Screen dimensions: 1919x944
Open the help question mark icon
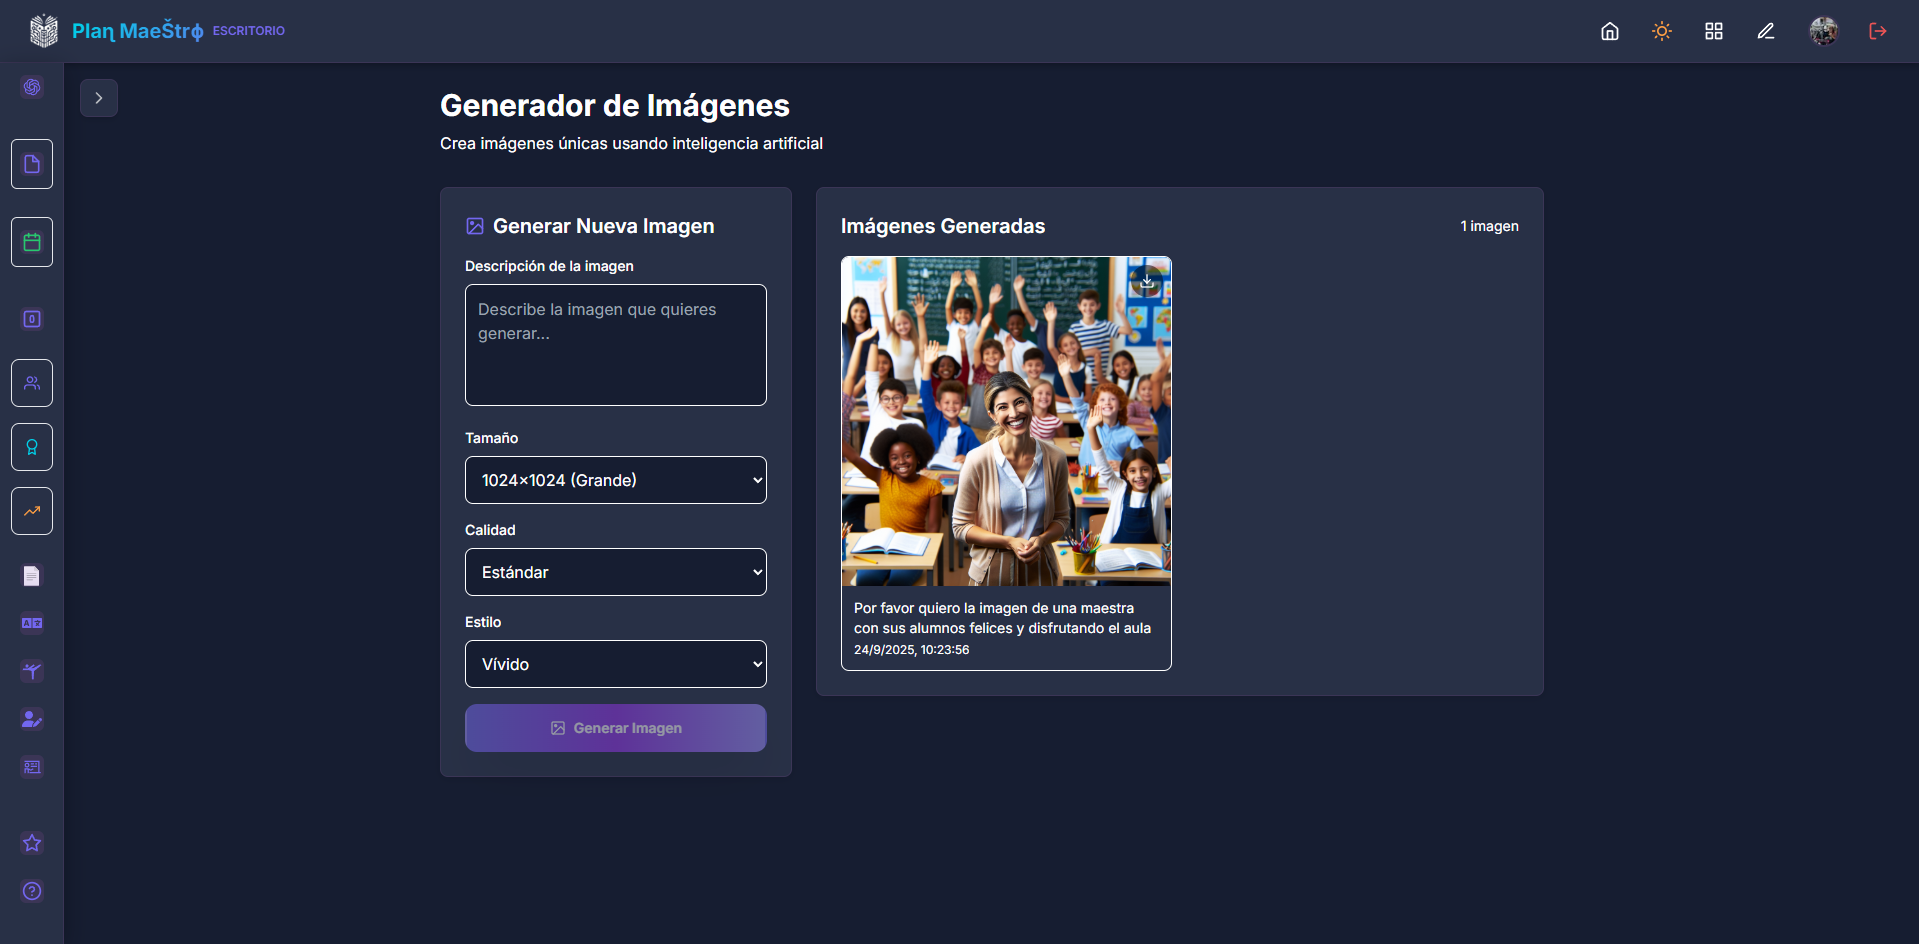coord(32,891)
